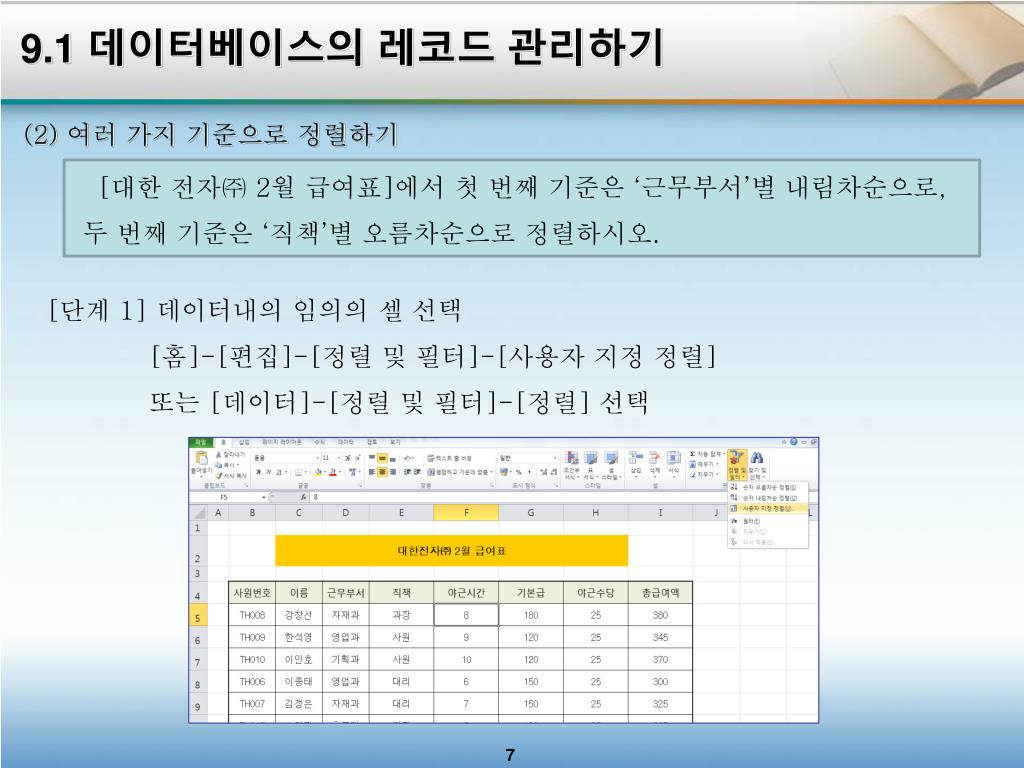Select 숫자 오름차순 정렬 menu item
The width and height of the screenshot is (1024, 768).
769,487
